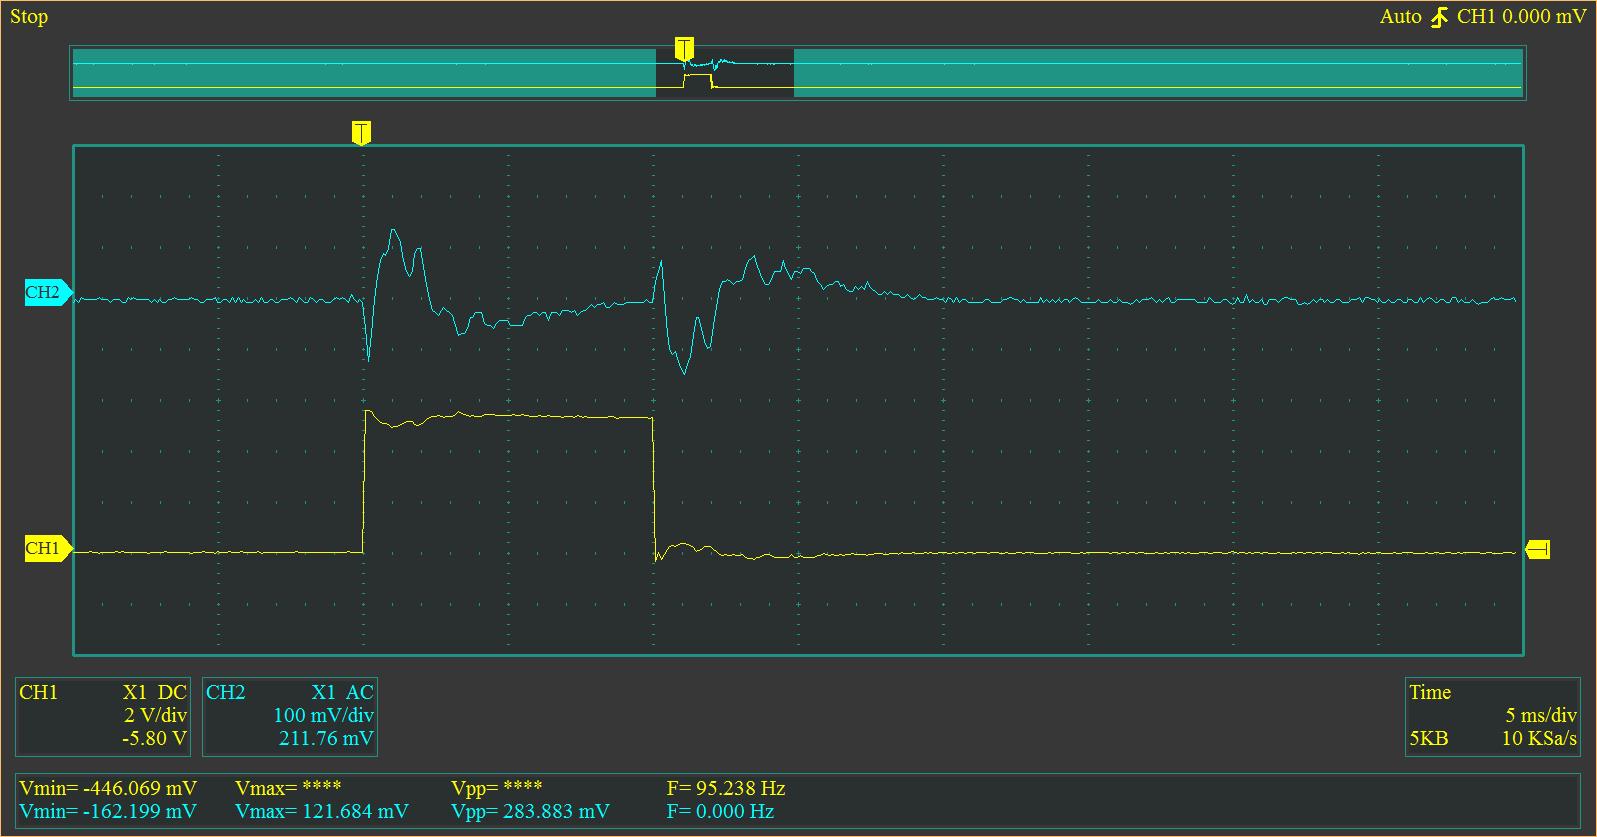Click the CH1 0.000 mV trigger level readout
This screenshot has width=1597, height=837.
pos(1521,17)
